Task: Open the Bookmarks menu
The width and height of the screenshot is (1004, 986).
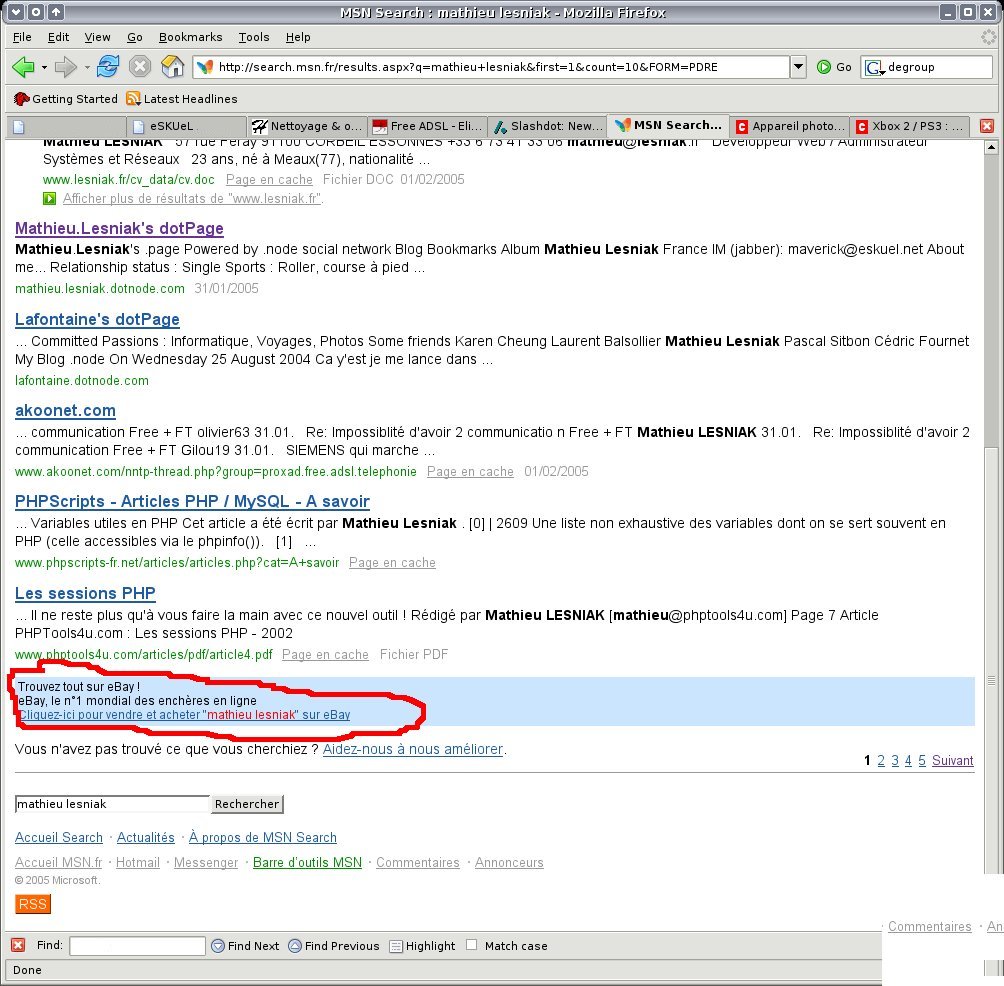Action: (190, 37)
